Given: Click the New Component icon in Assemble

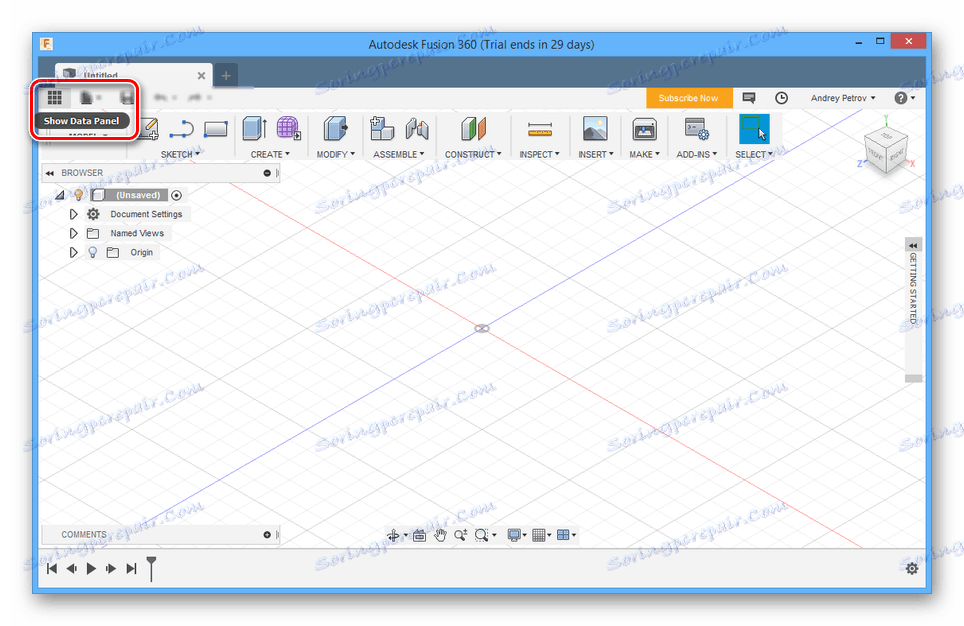Looking at the screenshot, I should (382, 129).
